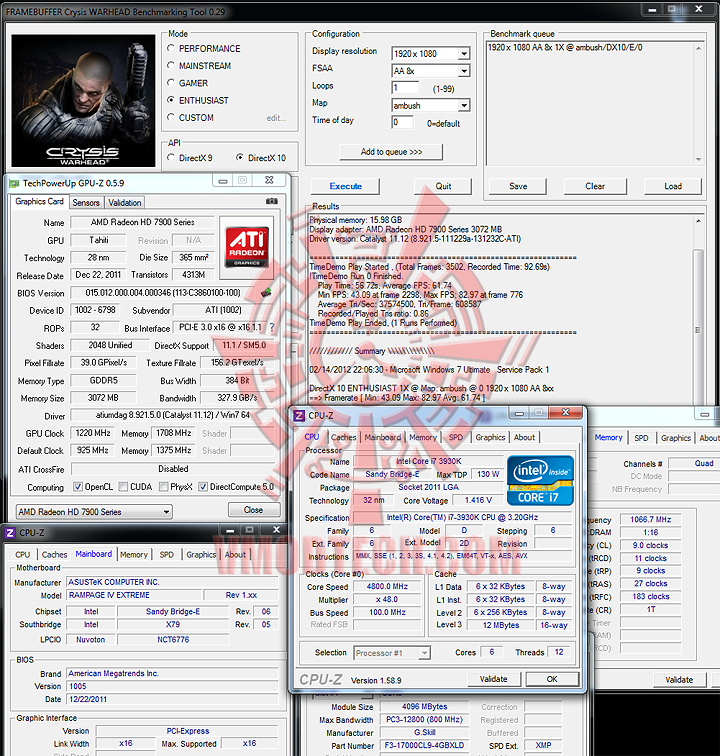Click the GPU-Z camera screenshot icon

[272, 201]
